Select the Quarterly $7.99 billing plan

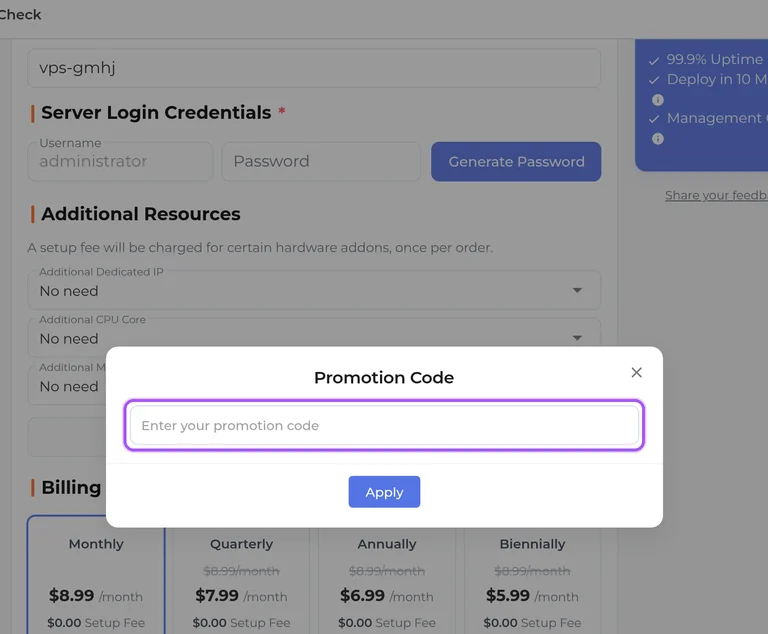[241, 581]
